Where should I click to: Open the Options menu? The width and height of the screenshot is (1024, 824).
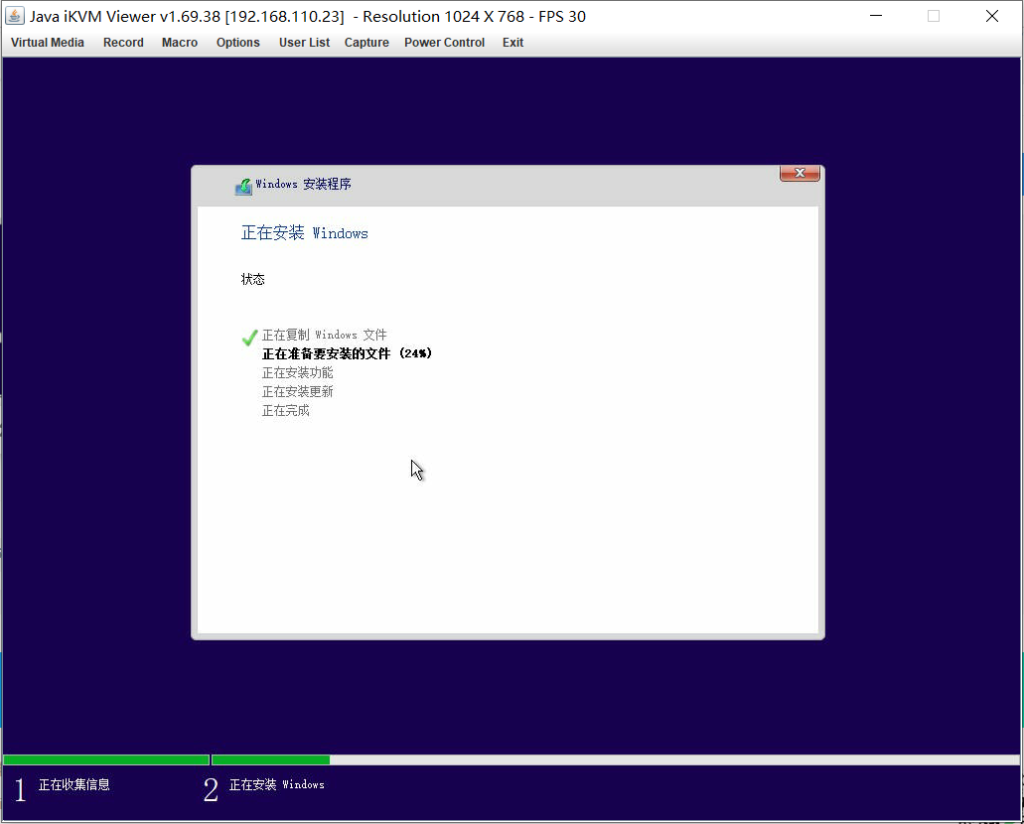[x=238, y=43]
